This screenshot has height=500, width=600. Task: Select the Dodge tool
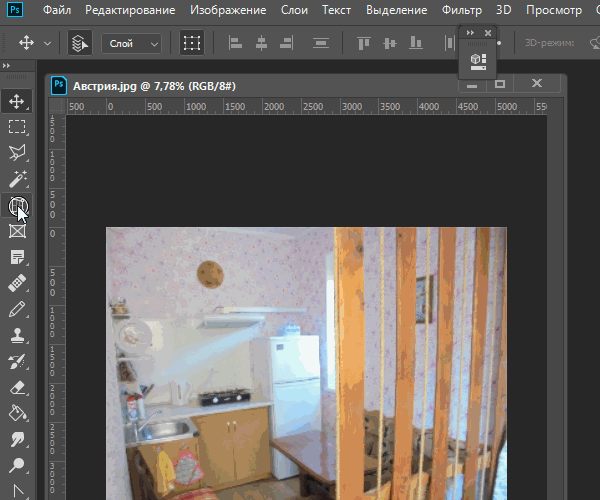(17, 466)
